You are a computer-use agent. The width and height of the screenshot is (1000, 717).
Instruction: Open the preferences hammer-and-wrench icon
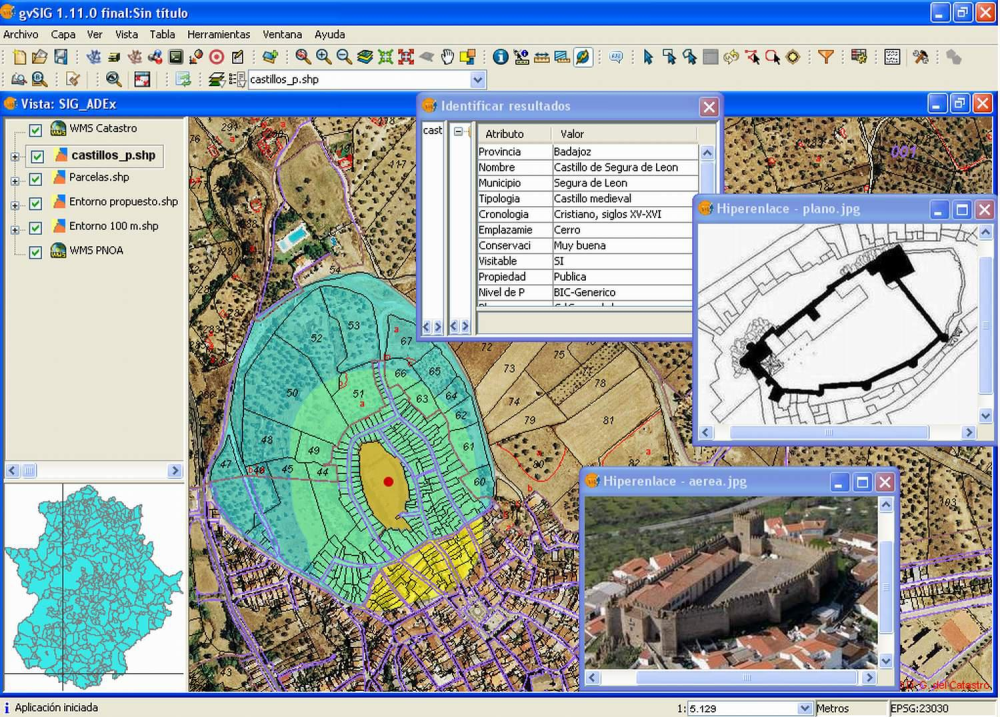coord(920,57)
